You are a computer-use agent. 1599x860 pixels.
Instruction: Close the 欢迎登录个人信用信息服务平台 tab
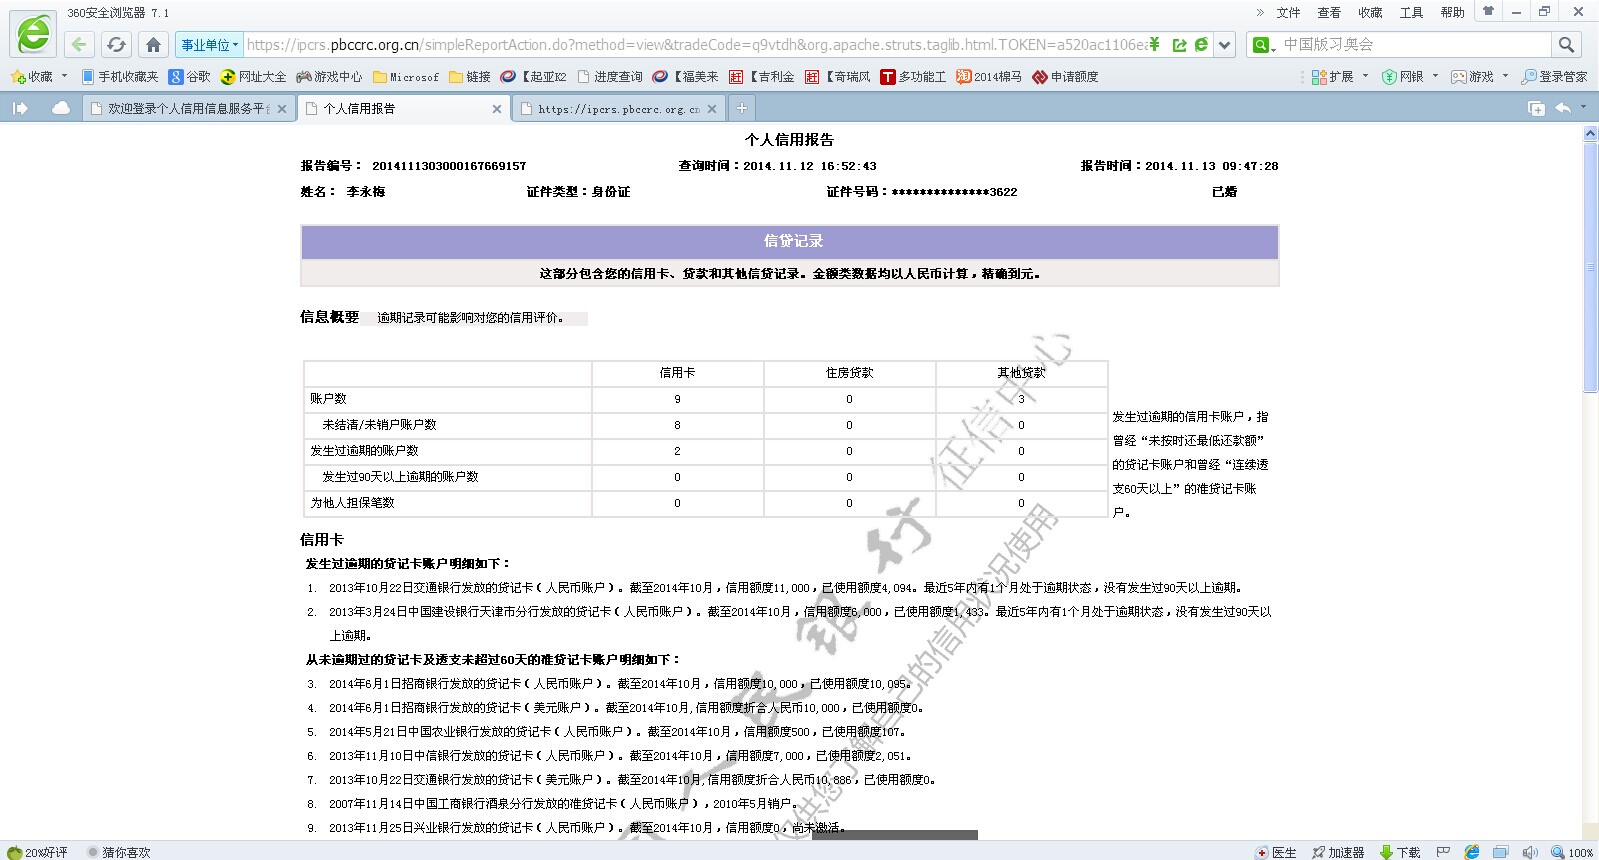[282, 109]
